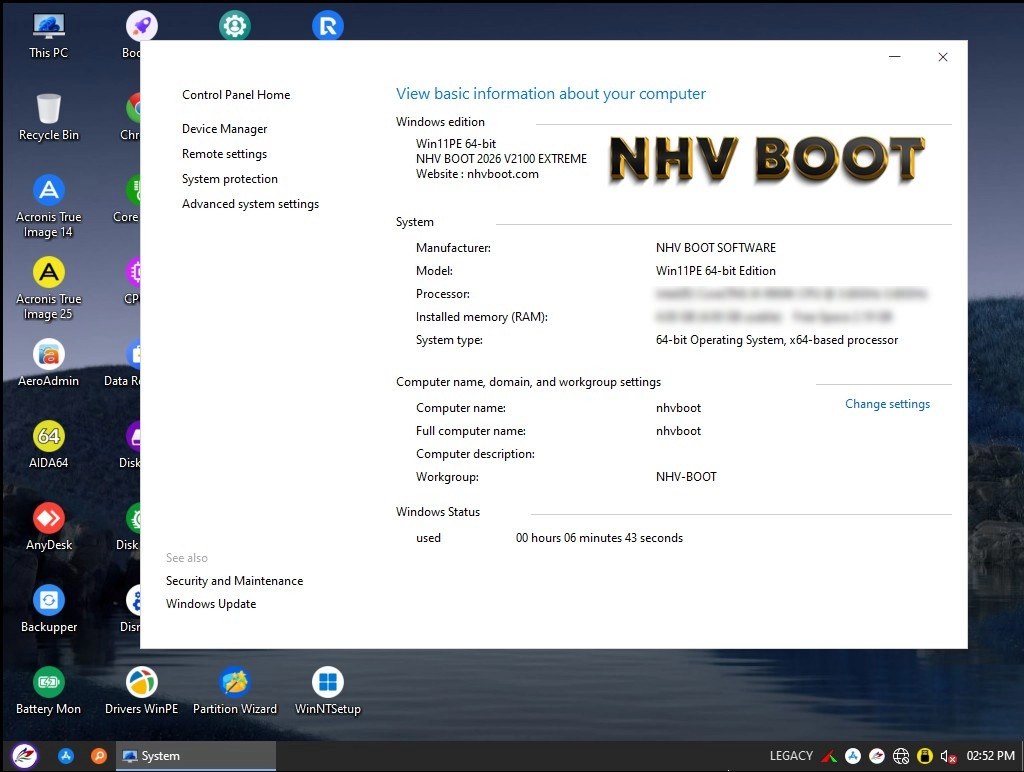1024x772 pixels.
Task: Click the 'Windows edition' section heading
Action: point(440,121)
